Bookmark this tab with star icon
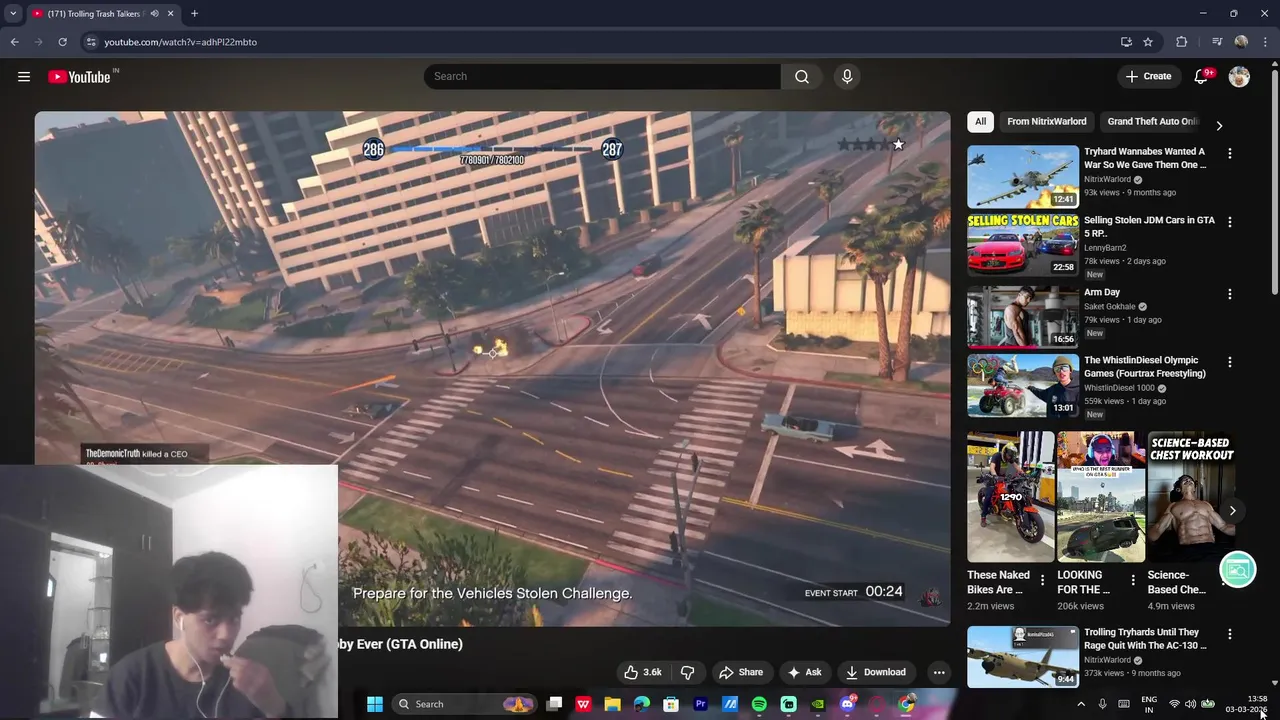Screen dimensions: 1280x720 [1148, 42]
